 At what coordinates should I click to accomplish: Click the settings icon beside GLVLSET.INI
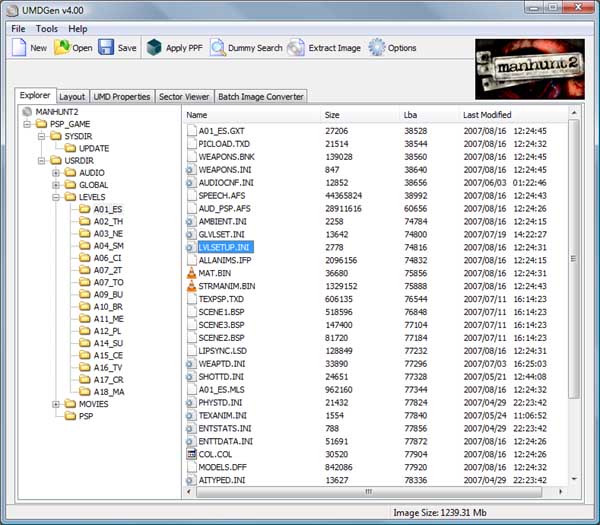coord(191,234)
